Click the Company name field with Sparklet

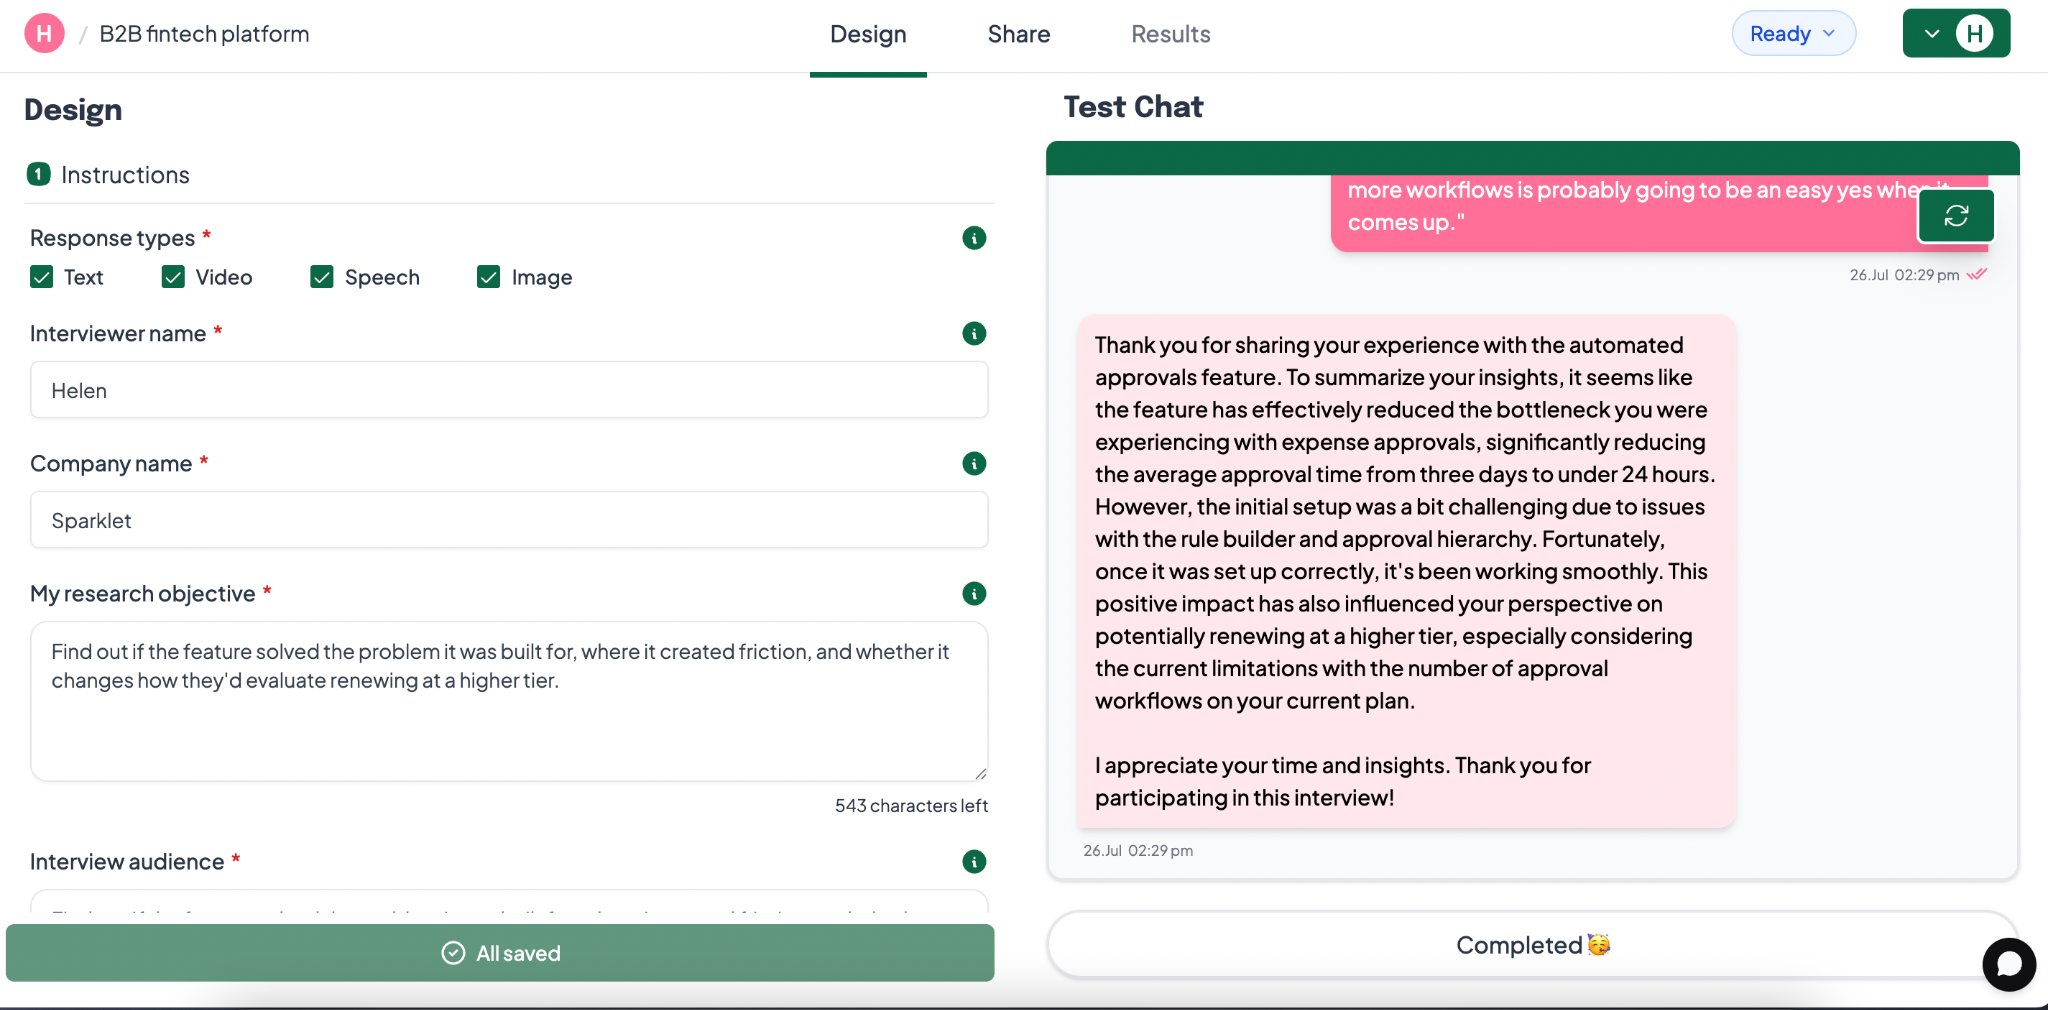(x=509, y=520)
